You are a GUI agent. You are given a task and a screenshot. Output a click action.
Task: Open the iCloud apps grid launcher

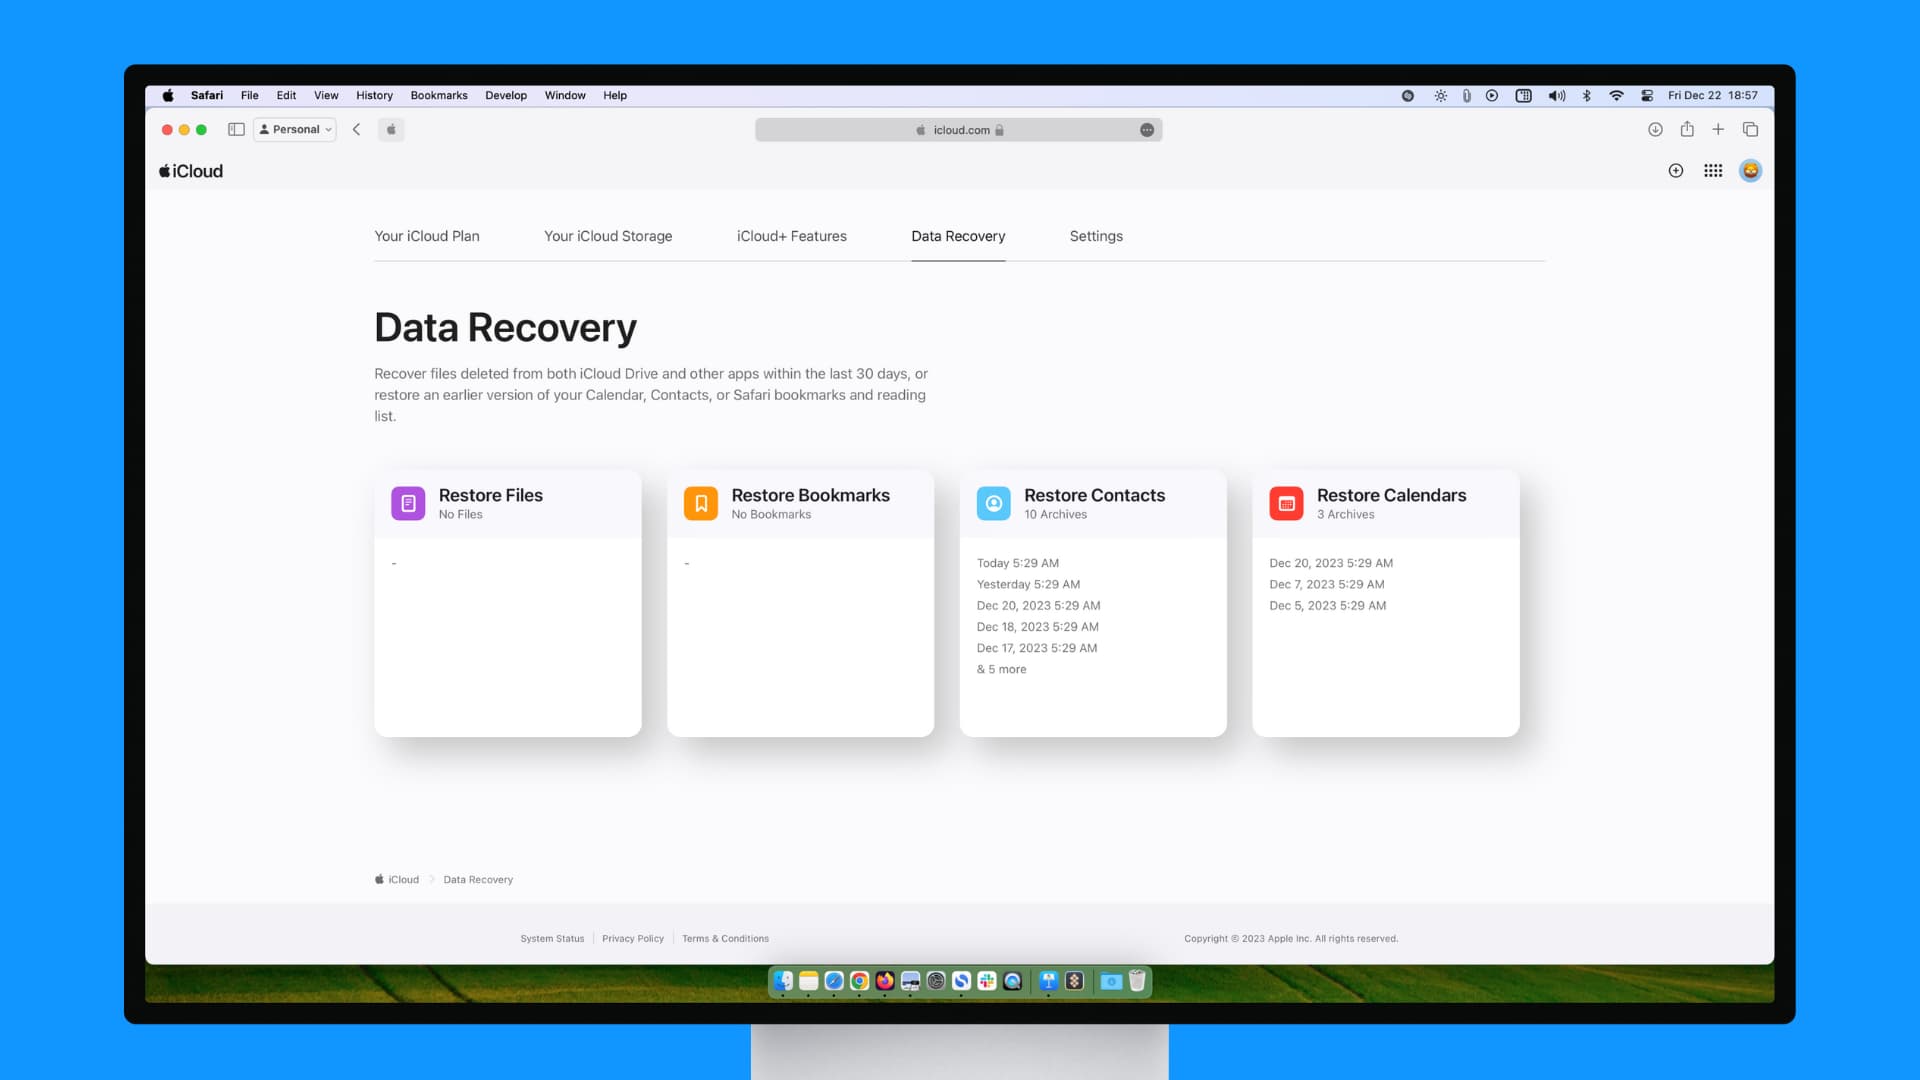pos(1713,170)
